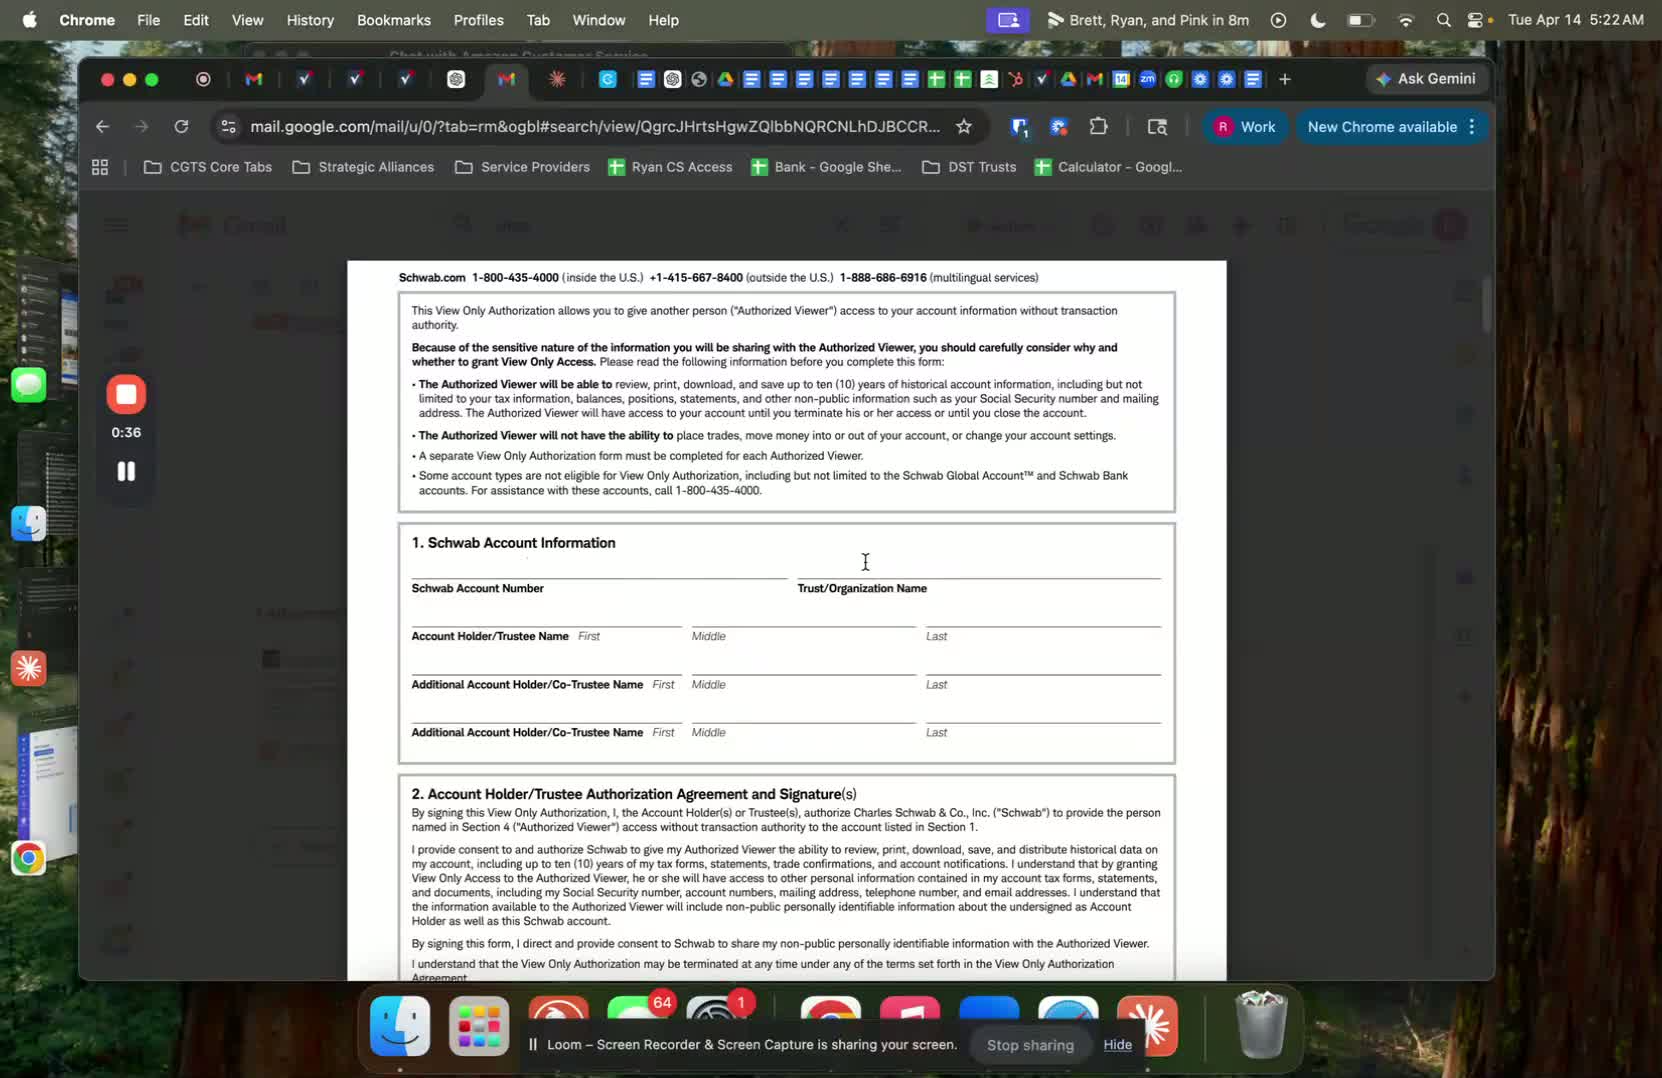Pause the Loom recording
The width and height of the screenshot is (1662, 1078).
click(x=126, y=471)
